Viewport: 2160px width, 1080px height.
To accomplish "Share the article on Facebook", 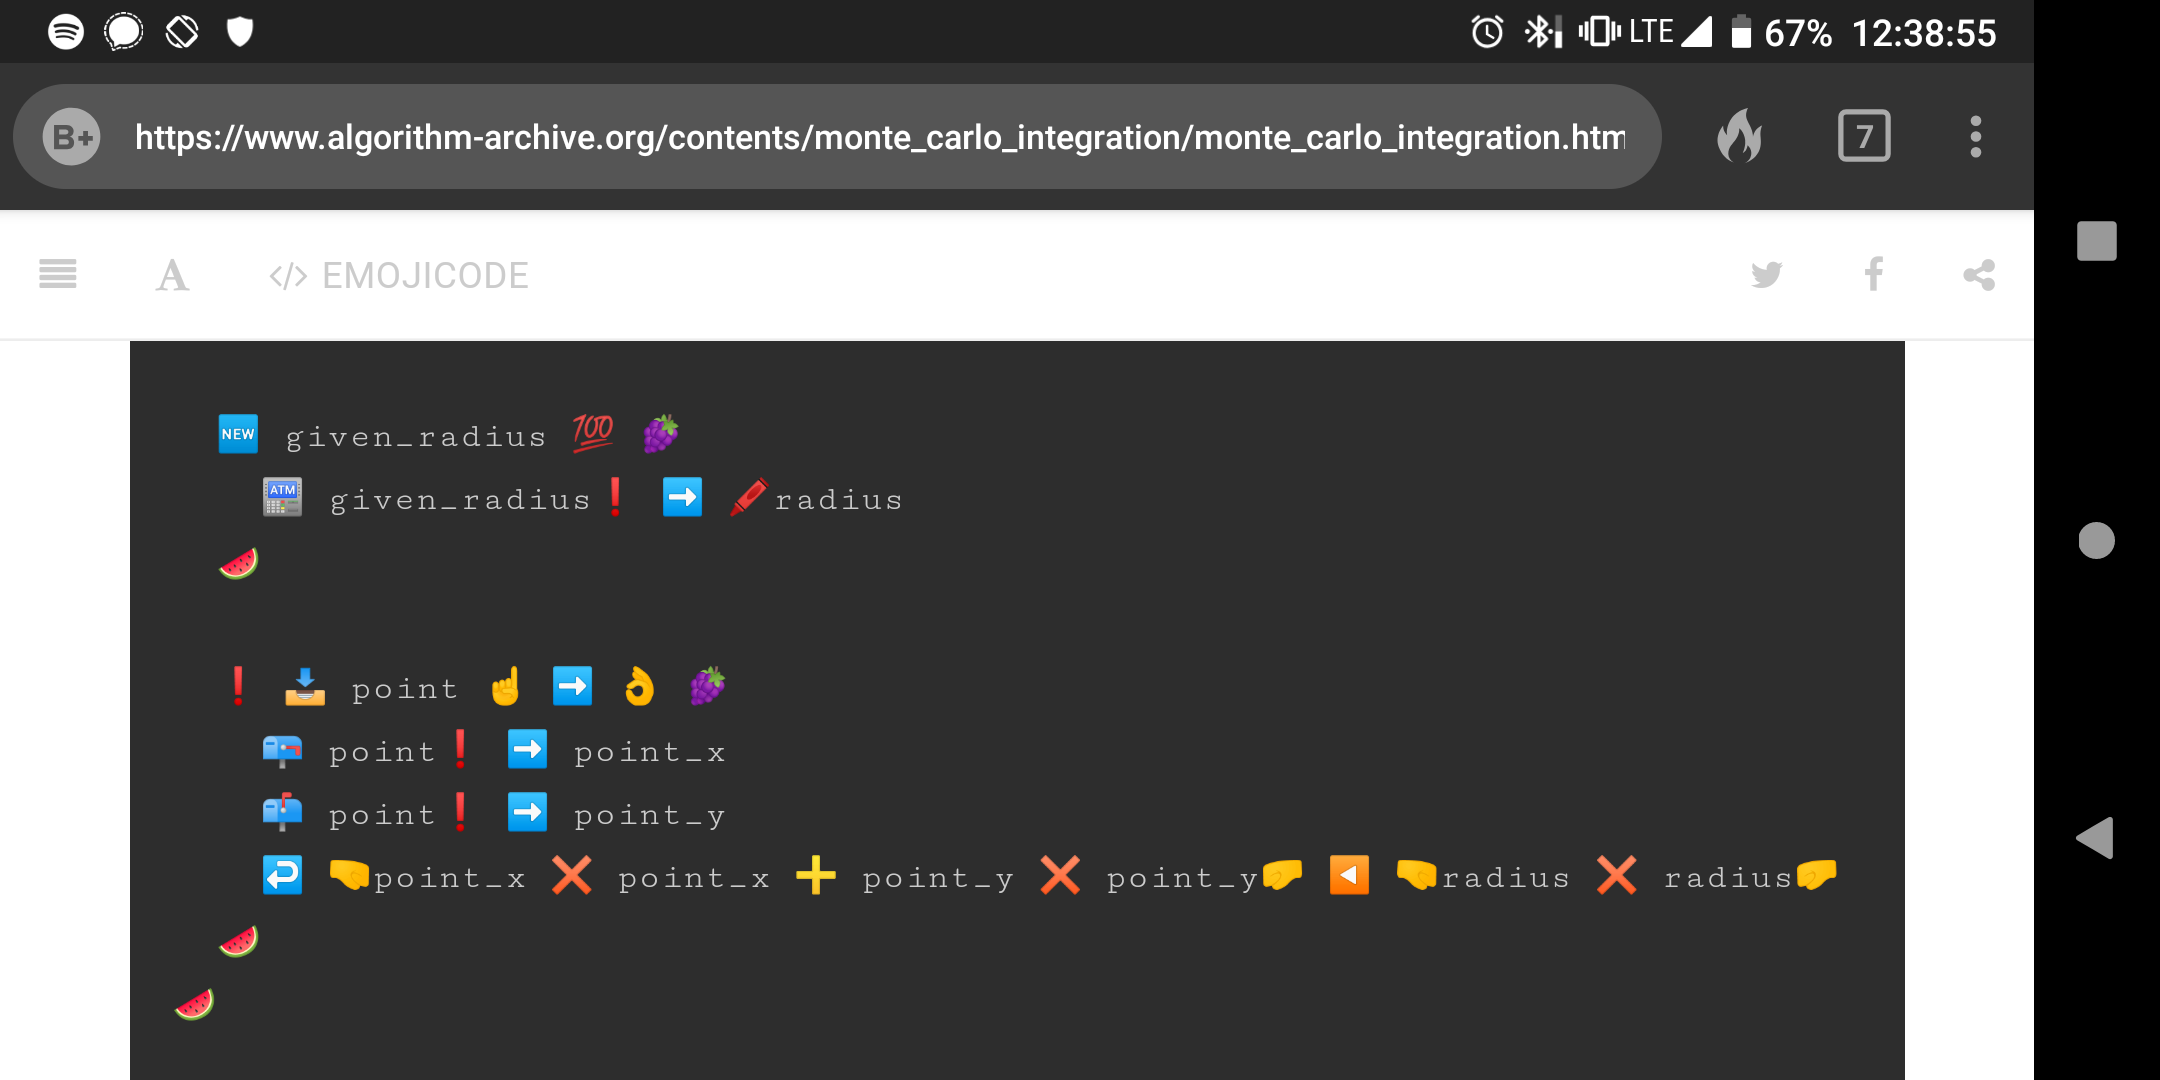I will point(1873,275).
